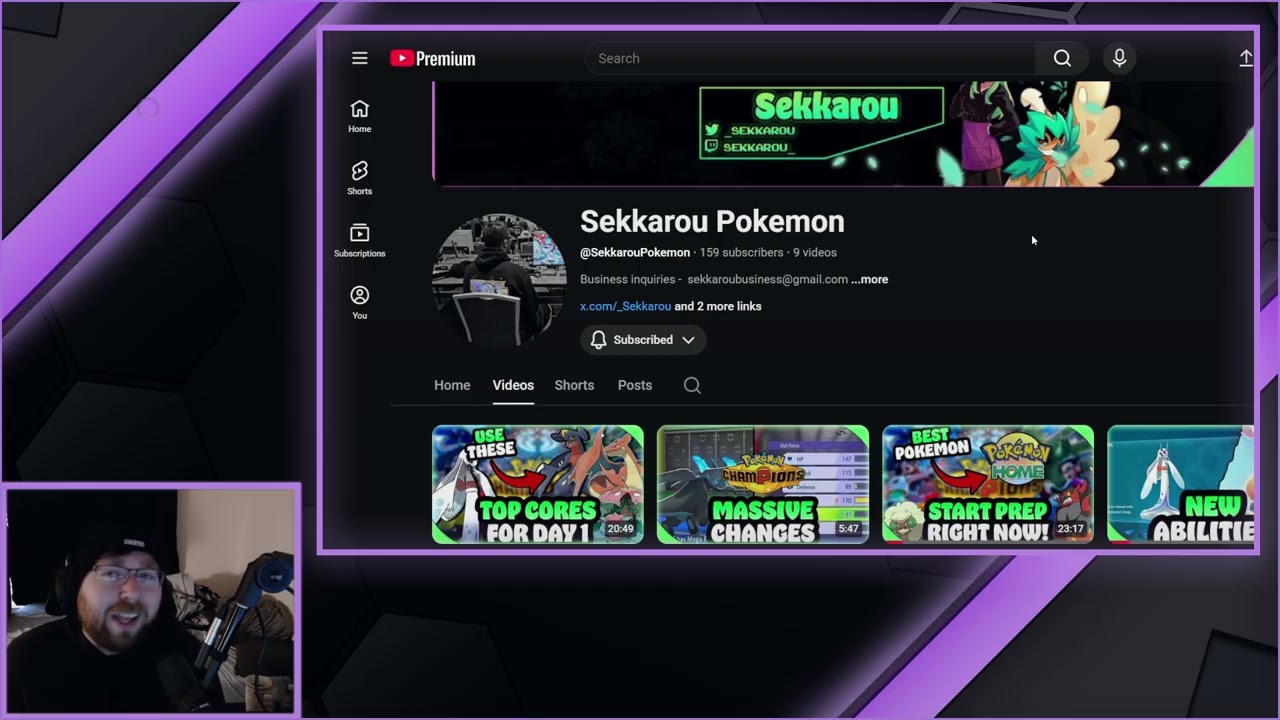Play the 'Start Prep Right Now' video
The height and width of the screenshot is (720, 1280).
pyautogui.click(x=988, y=485)
